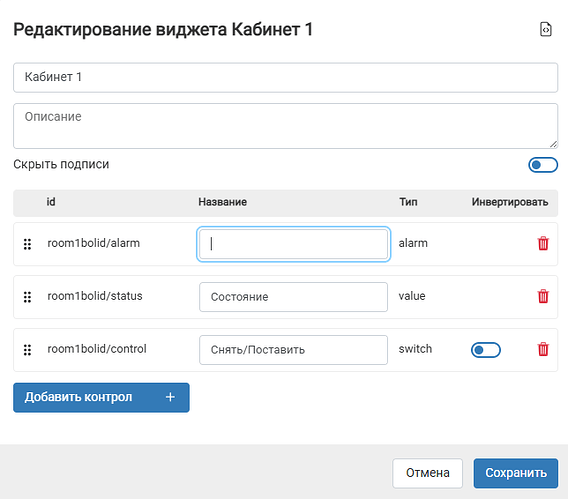Click the 'Отмена' button
The width and height of the screenshot is (568, 499).
(x=427, y=473)
